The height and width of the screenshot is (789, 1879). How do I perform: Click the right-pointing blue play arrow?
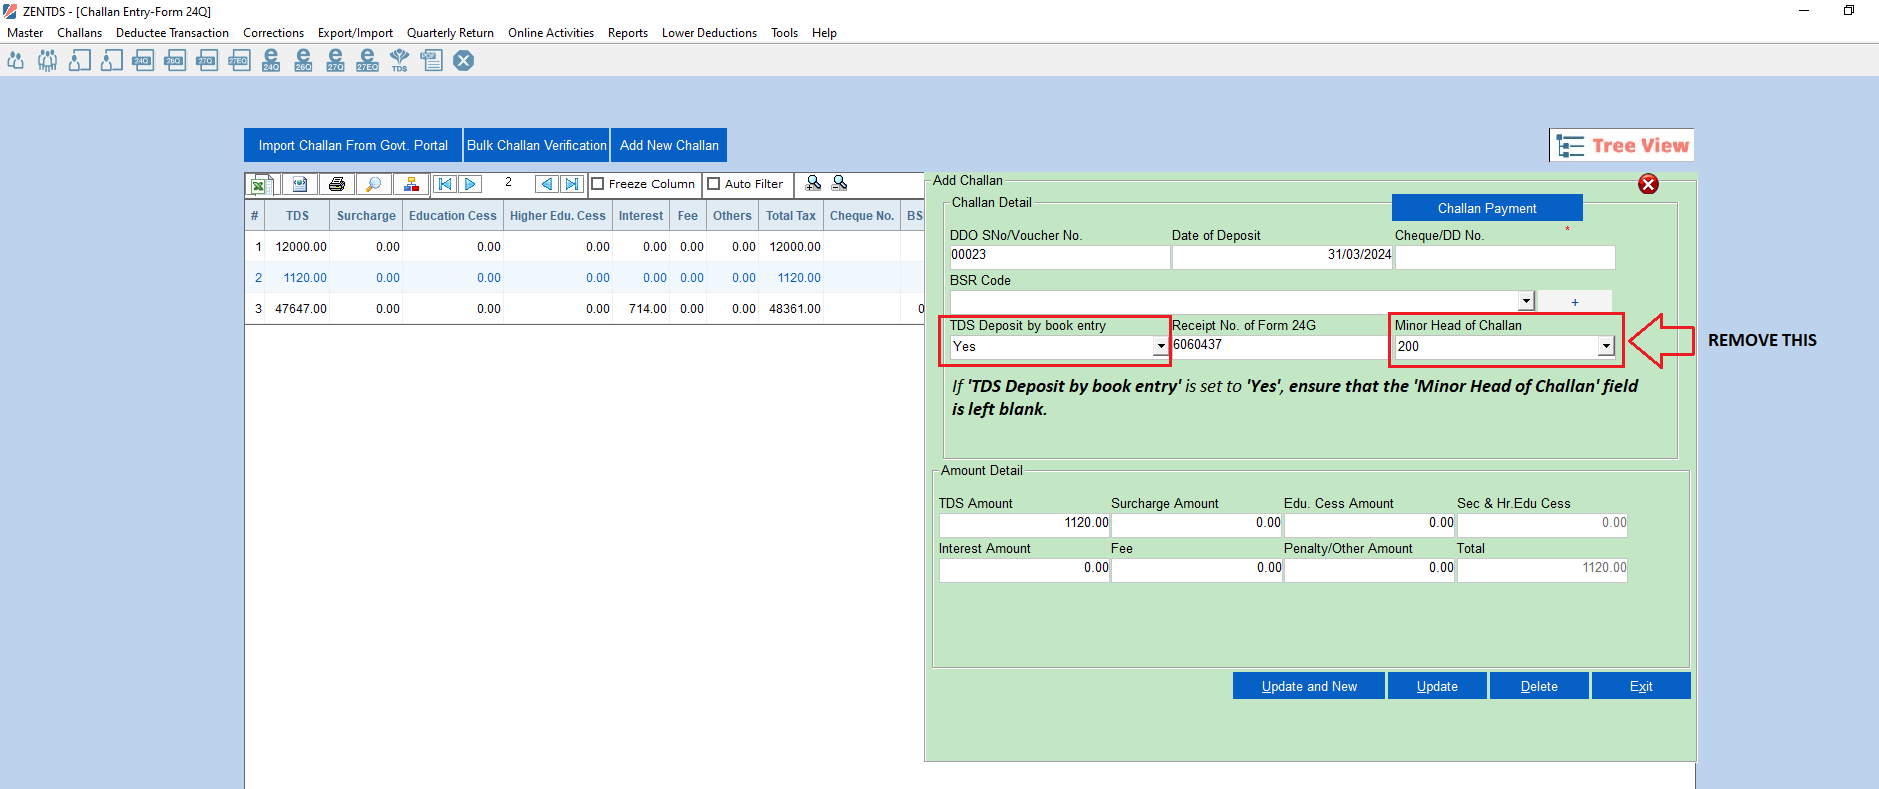point(470,184)
